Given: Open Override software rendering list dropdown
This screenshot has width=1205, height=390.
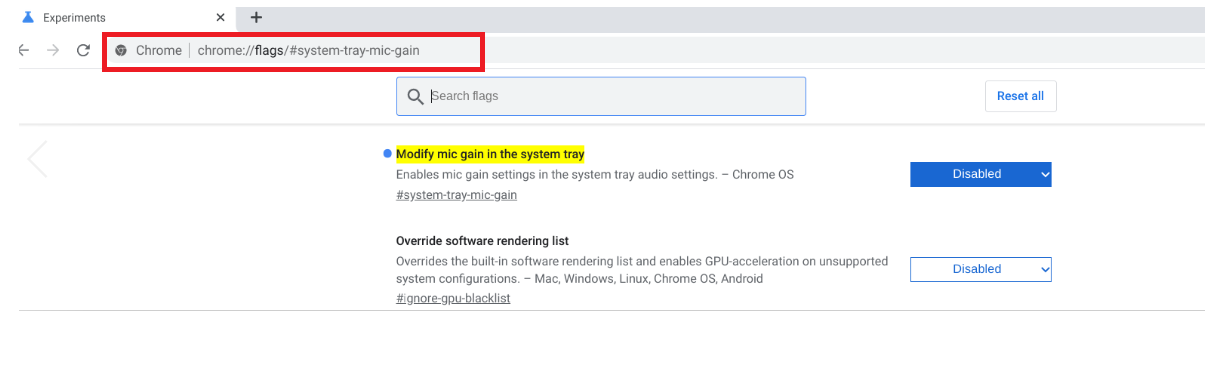Looking at the screenshot, I should (x=980, y=269).
